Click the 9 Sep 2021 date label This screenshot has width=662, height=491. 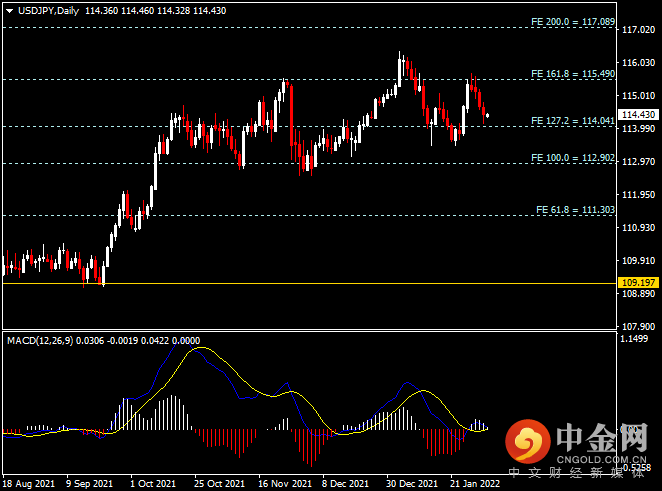point(89,484)
